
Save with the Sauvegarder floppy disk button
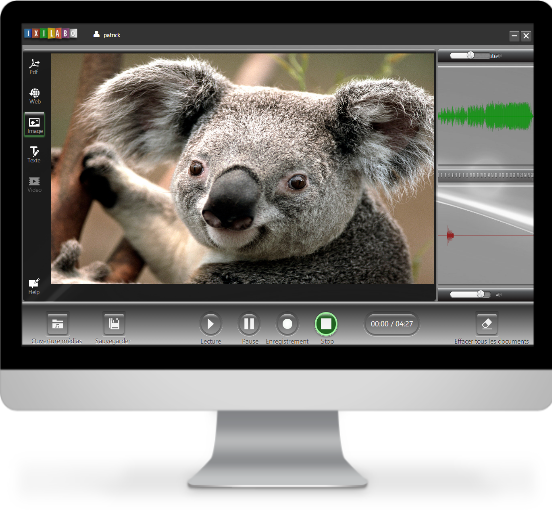click(x=114, y=323)
